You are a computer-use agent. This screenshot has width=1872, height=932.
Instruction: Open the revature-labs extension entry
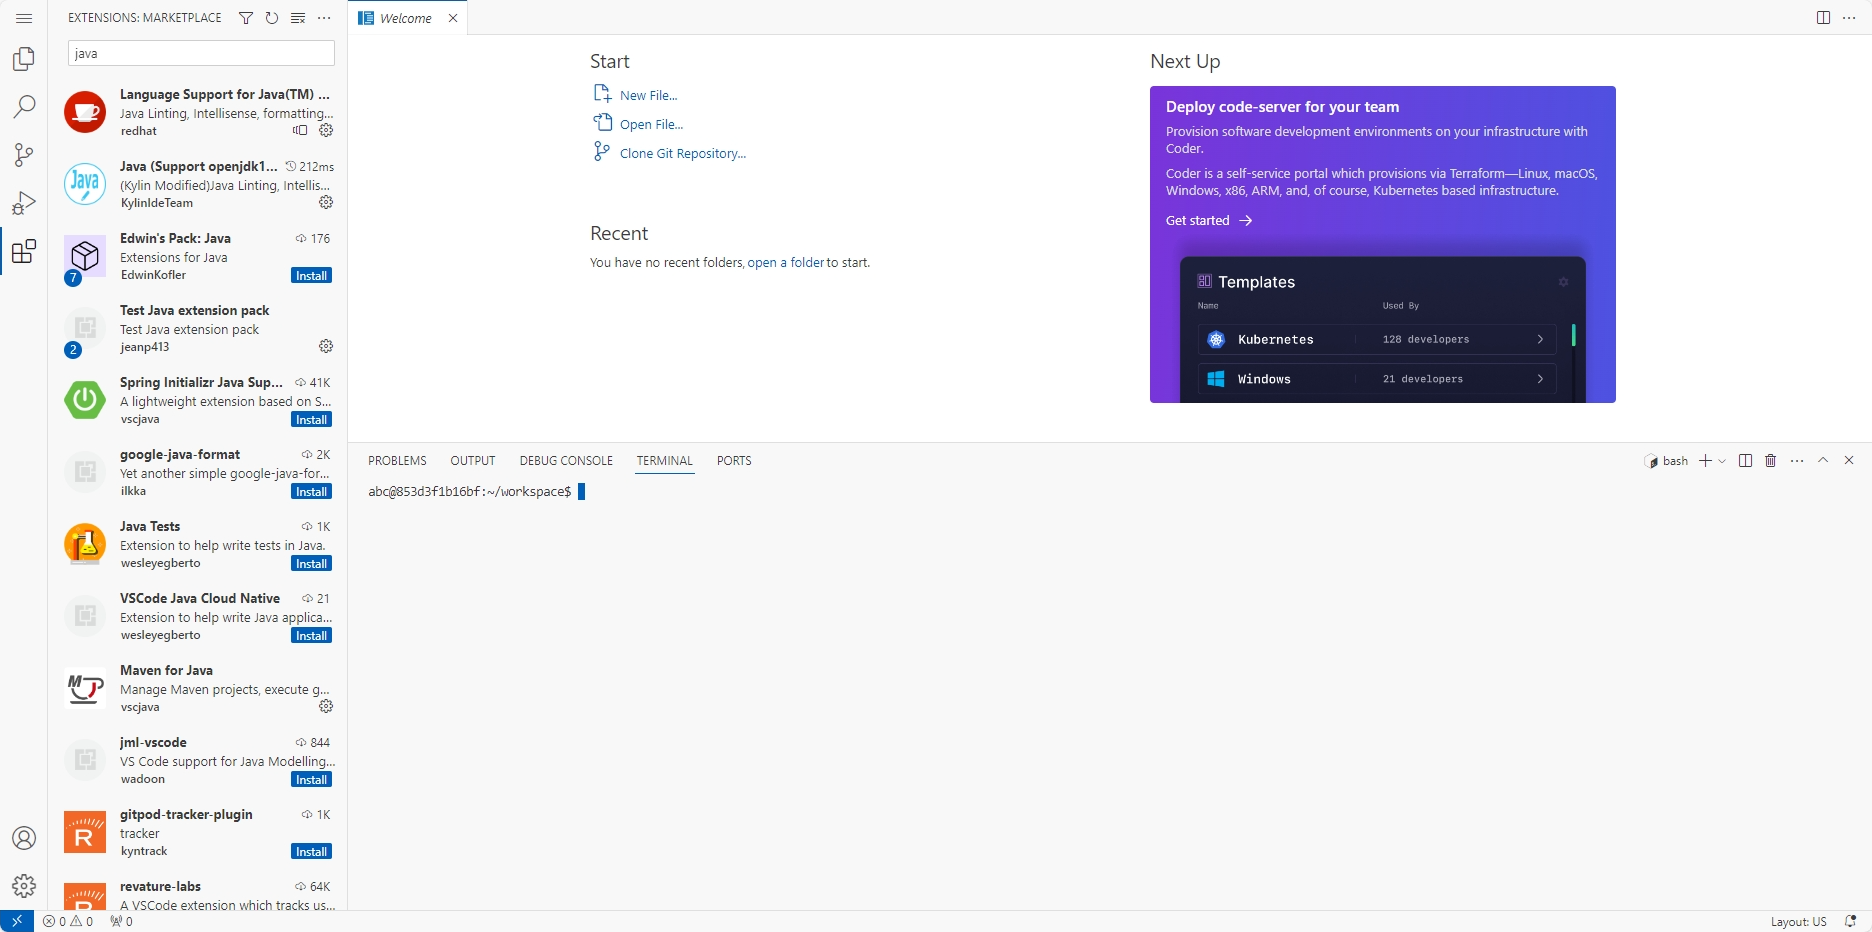(198, 889)
